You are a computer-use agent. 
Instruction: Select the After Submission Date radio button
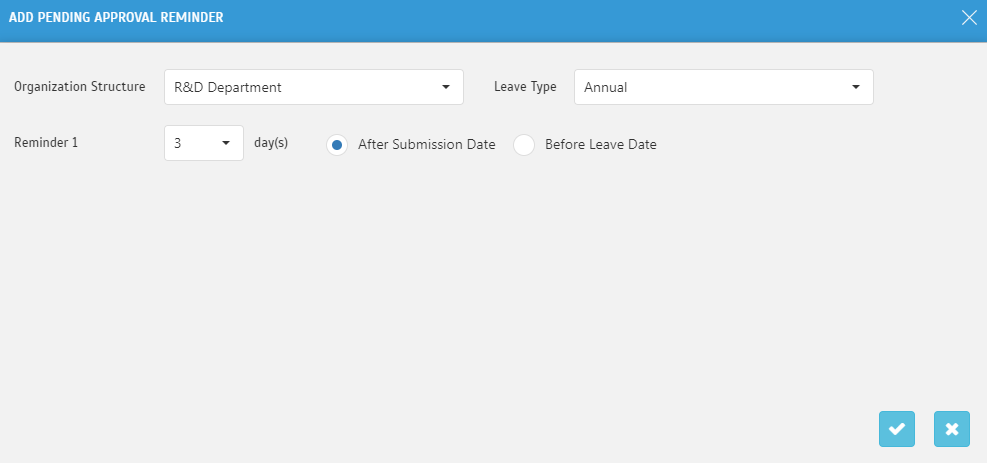pos(337,145)
